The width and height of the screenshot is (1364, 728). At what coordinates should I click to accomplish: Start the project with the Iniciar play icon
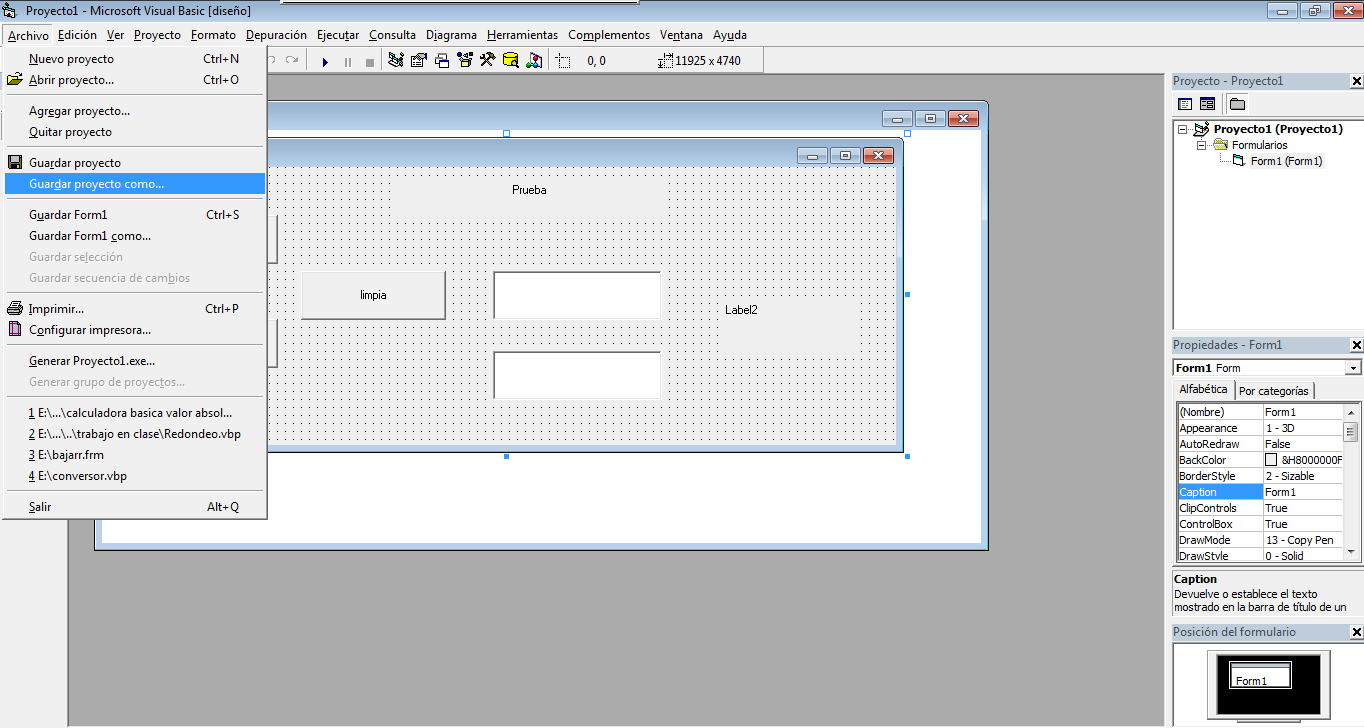325,61
